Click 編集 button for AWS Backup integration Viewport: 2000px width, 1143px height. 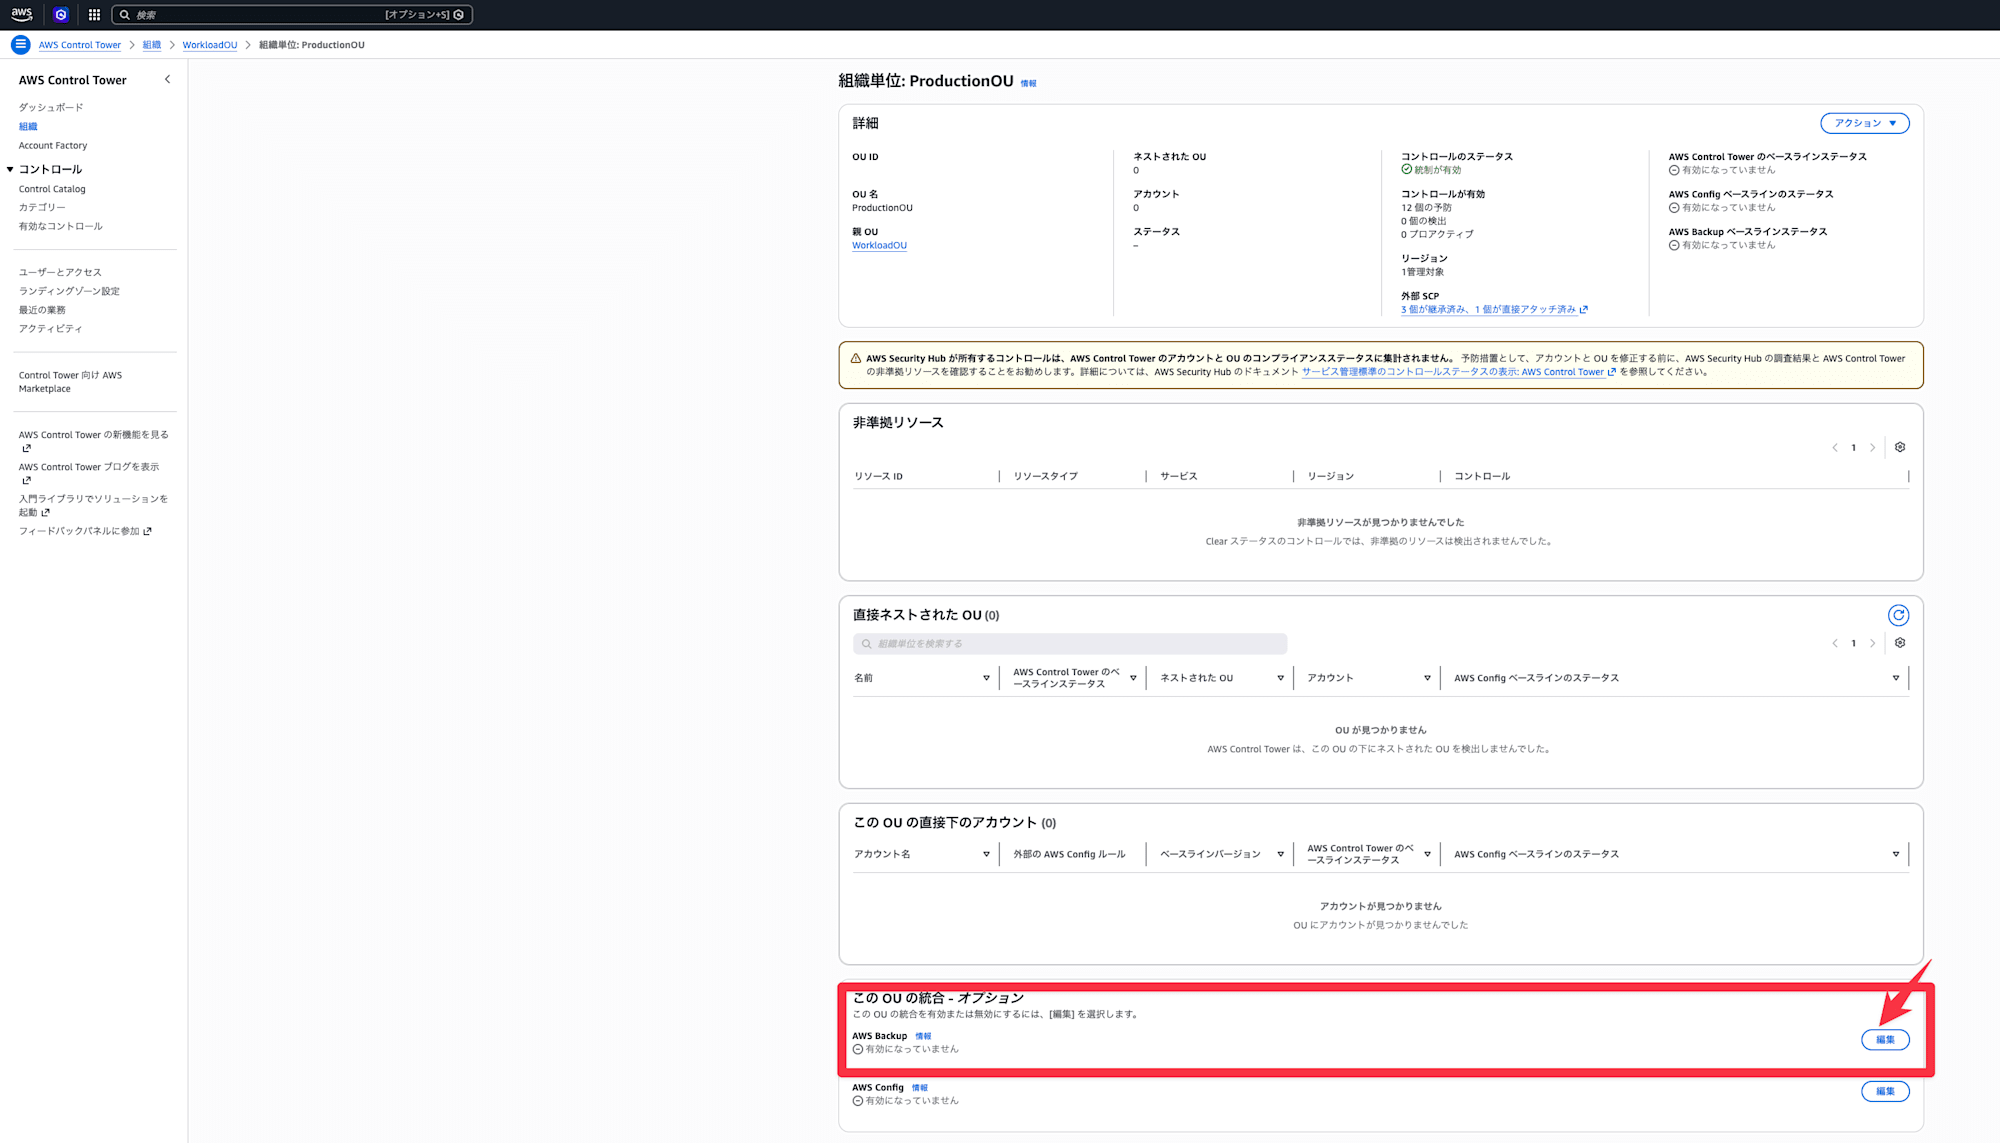click(x=1885, y=1040)
